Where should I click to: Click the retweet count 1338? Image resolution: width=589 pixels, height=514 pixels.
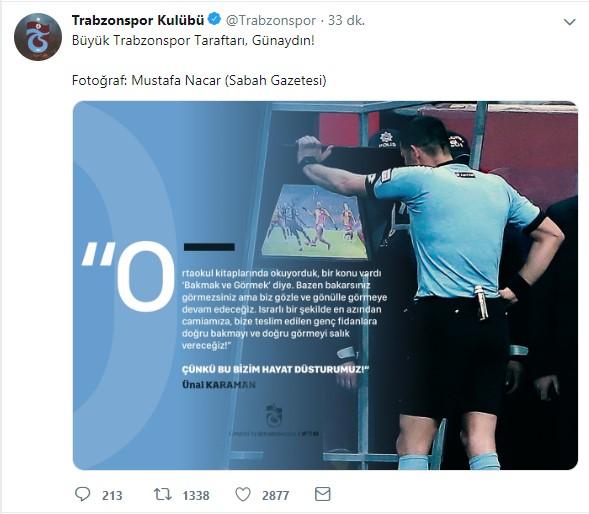pyautogui.click(x=196, y=495)
